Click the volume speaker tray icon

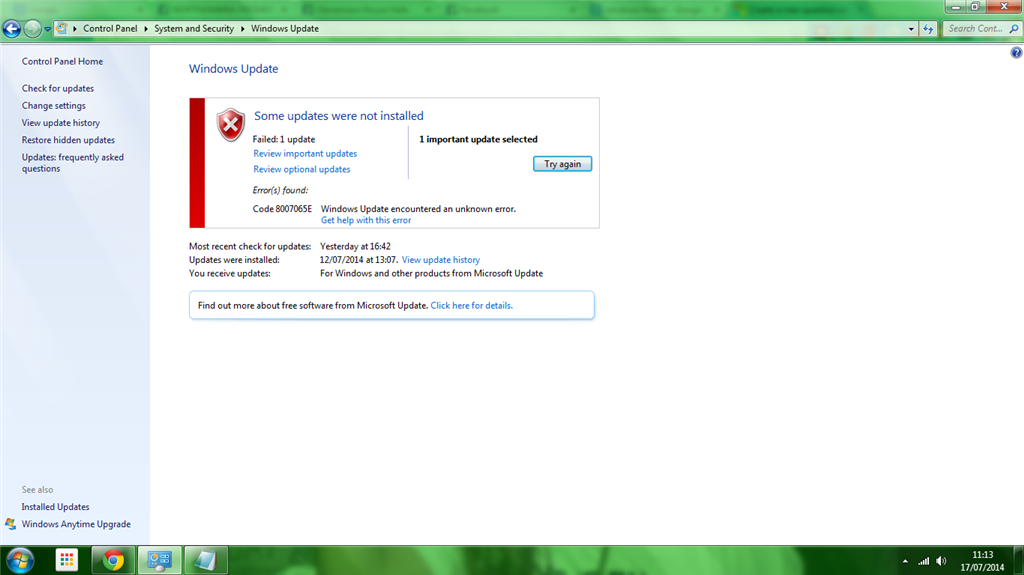pyautogui.click(x=941, y=561)
